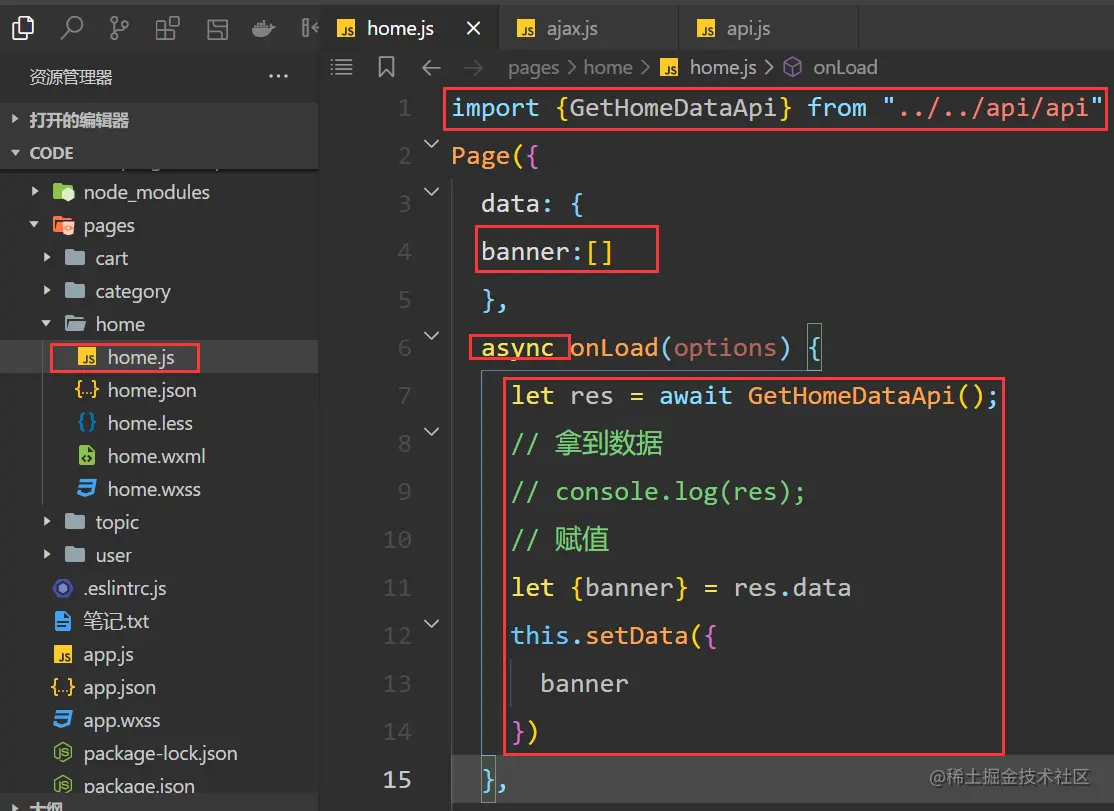1114x811 pixels.
Task: Click the pages breadcrumb segment
Action: tap(534, 67)
